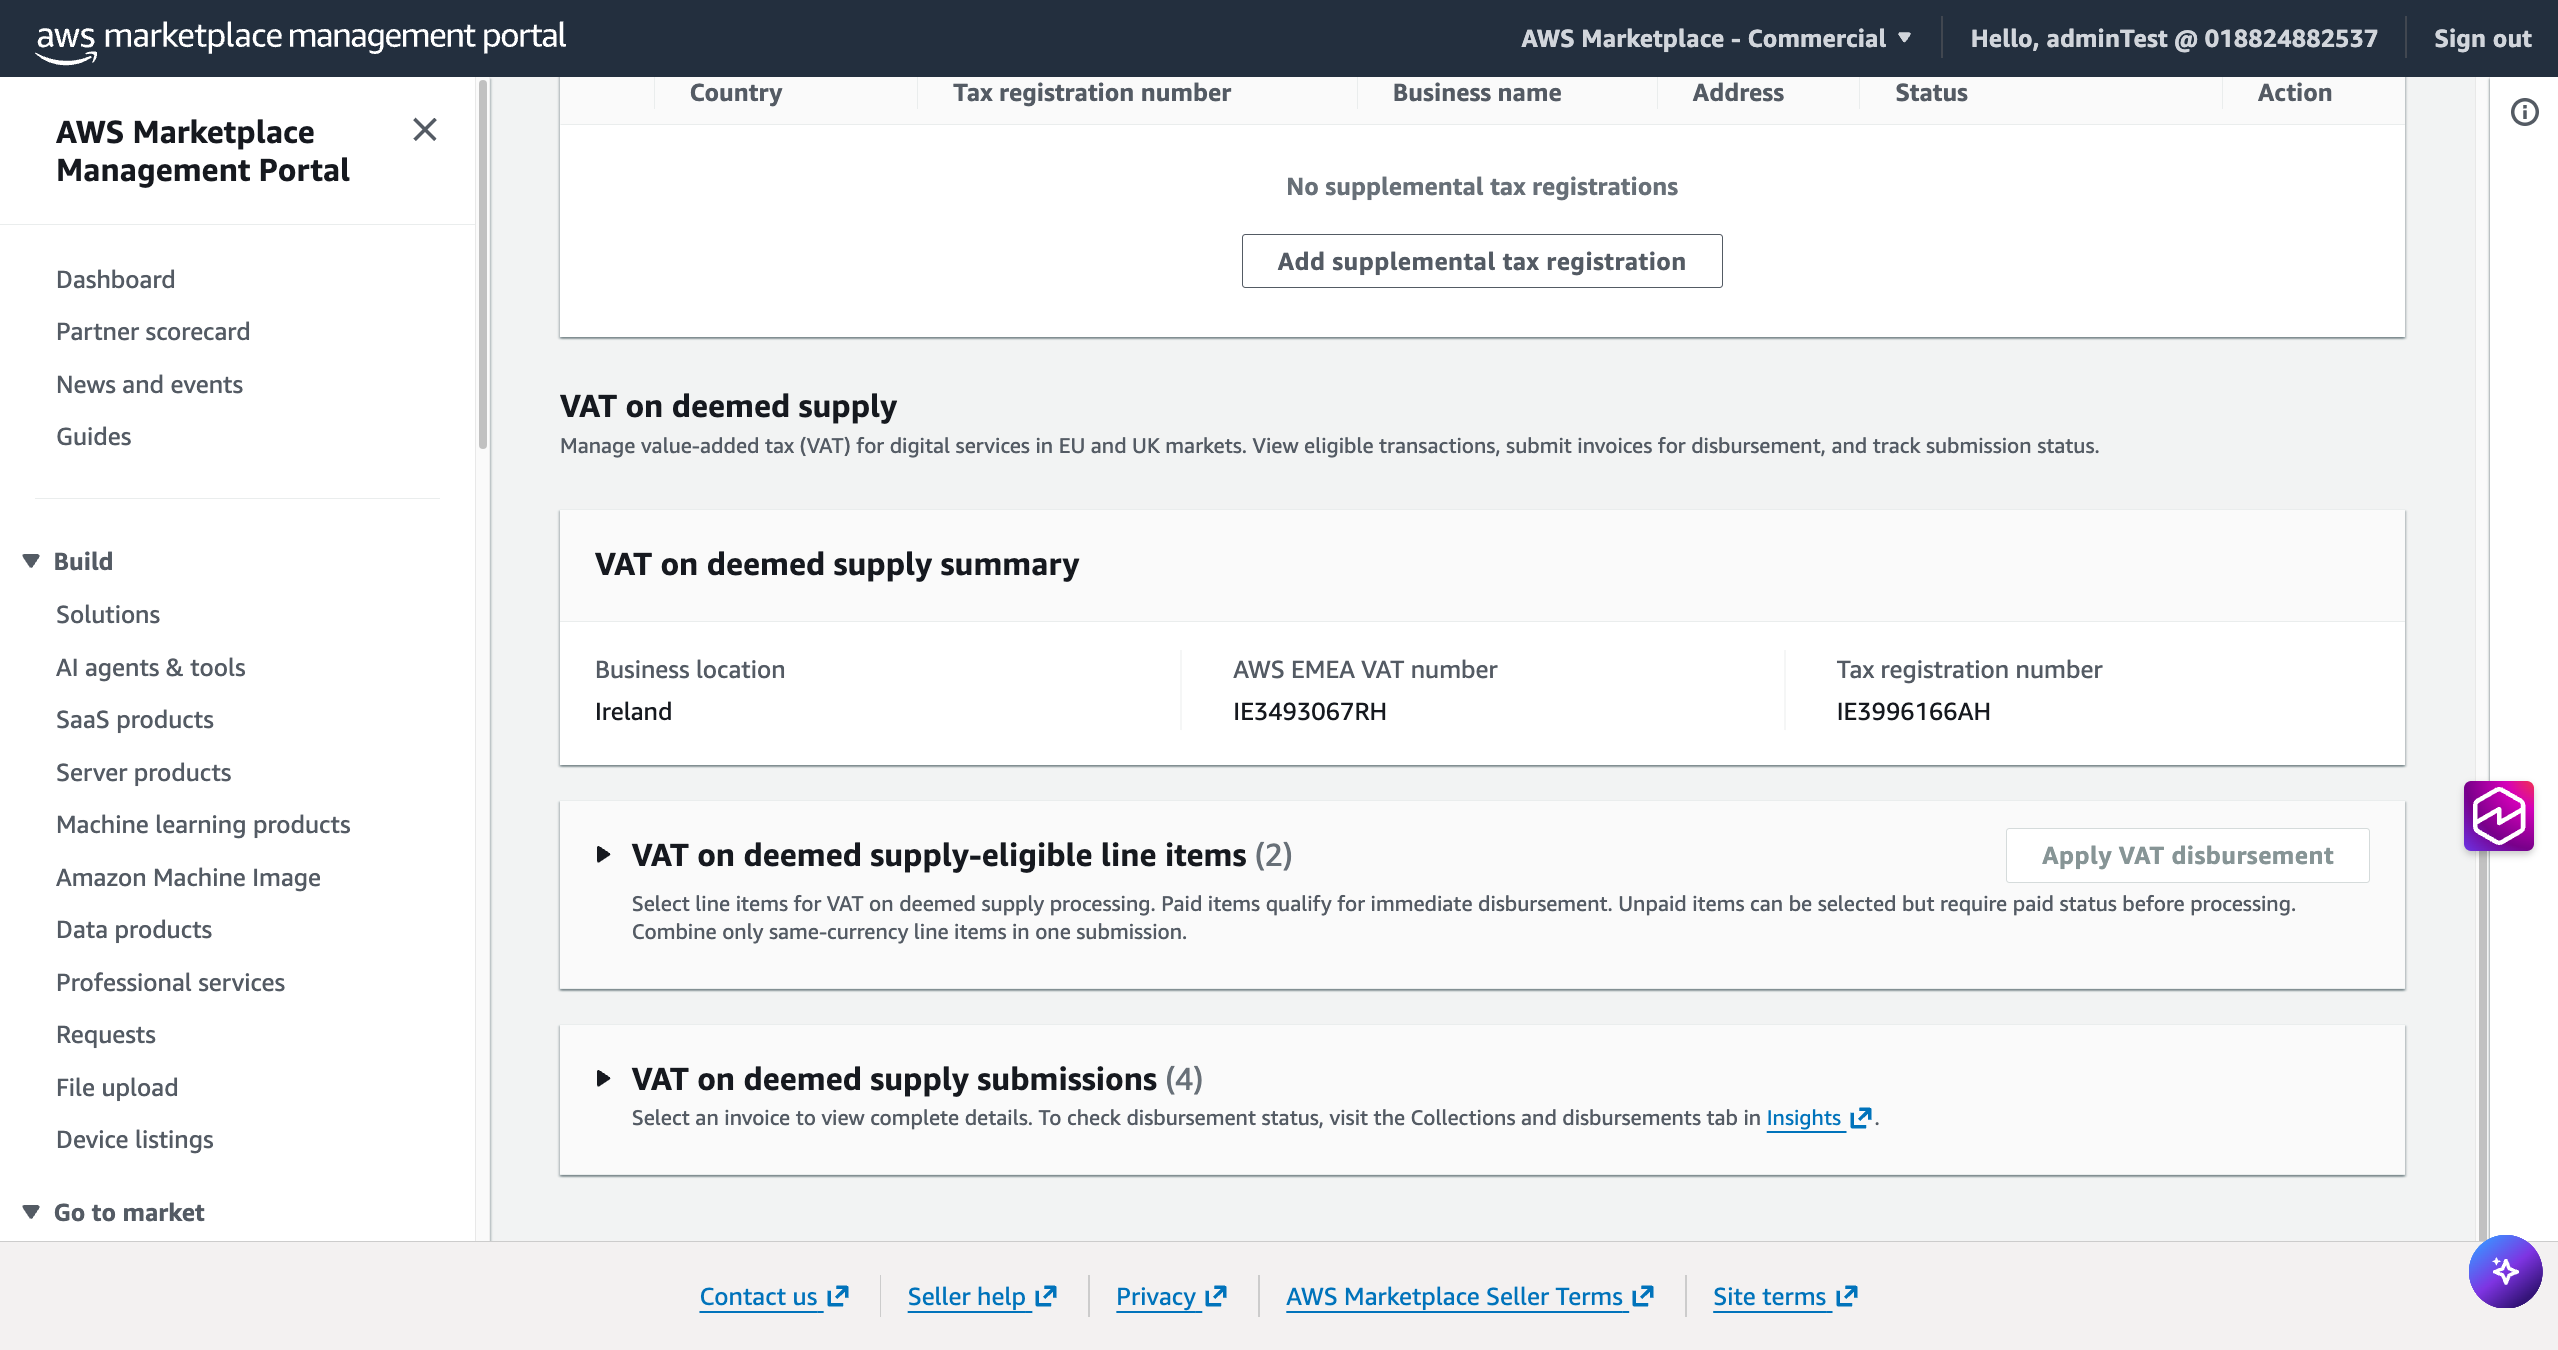
Task: Open File upload page
Action: coord(117,1087)
